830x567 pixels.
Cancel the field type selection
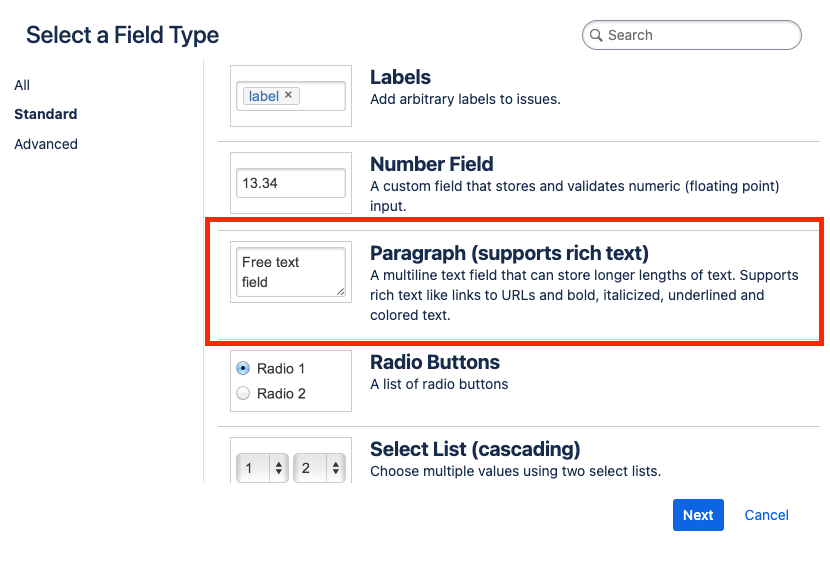[767, 515]
